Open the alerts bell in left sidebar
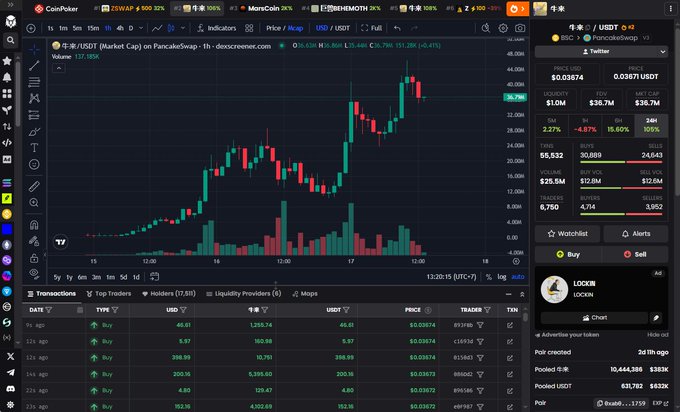Viewport: 680px width, 412px height. point(7,77)
